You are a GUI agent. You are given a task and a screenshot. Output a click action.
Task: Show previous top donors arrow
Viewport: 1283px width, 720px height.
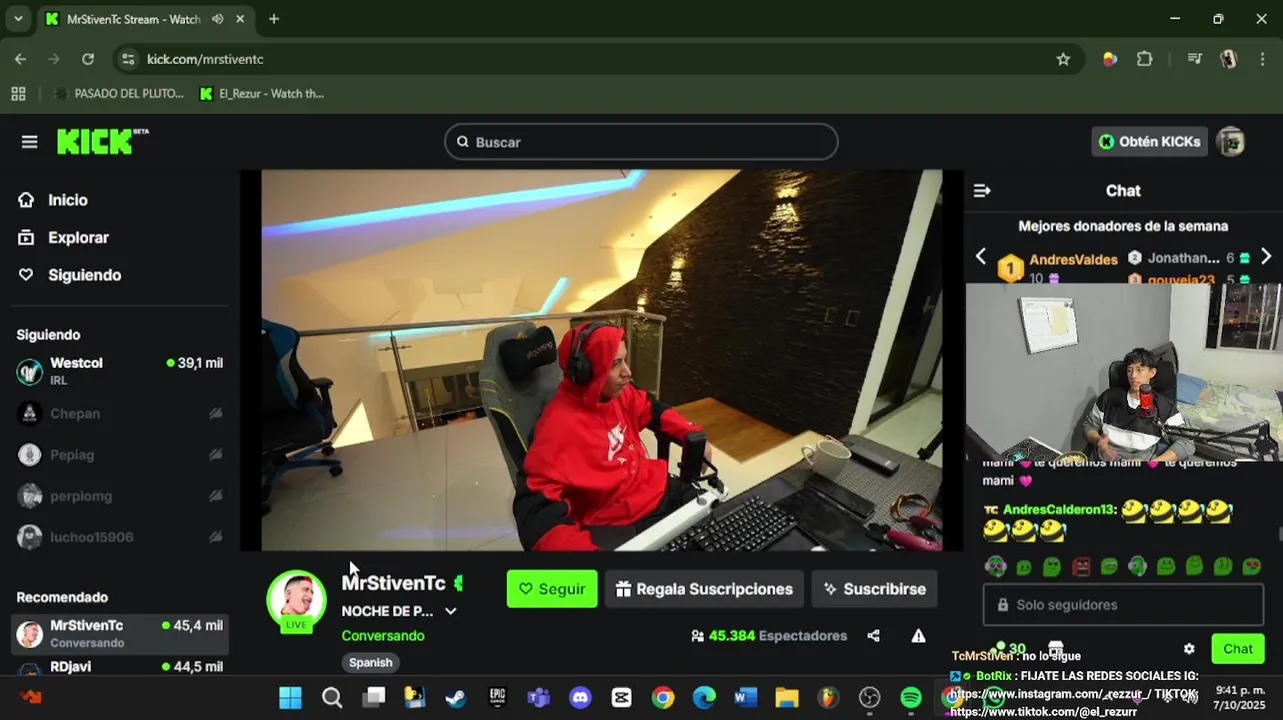pos(980,257)
